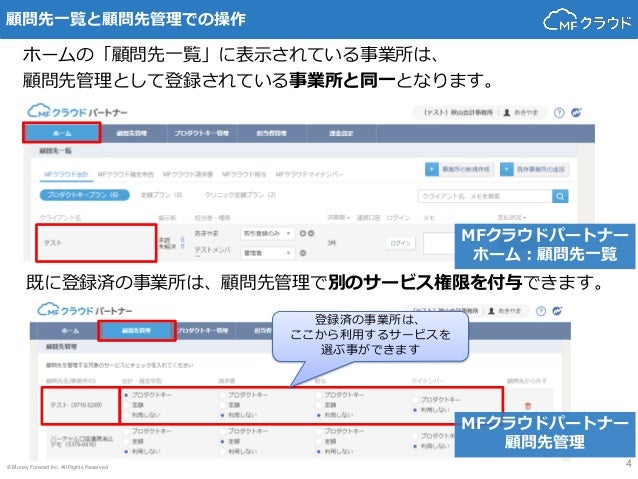Image resolution: width=638 pixels, height=479 pixels.
Task: Open ホーム tab in 顧問先一覧 screenshot
Action: 62,133
